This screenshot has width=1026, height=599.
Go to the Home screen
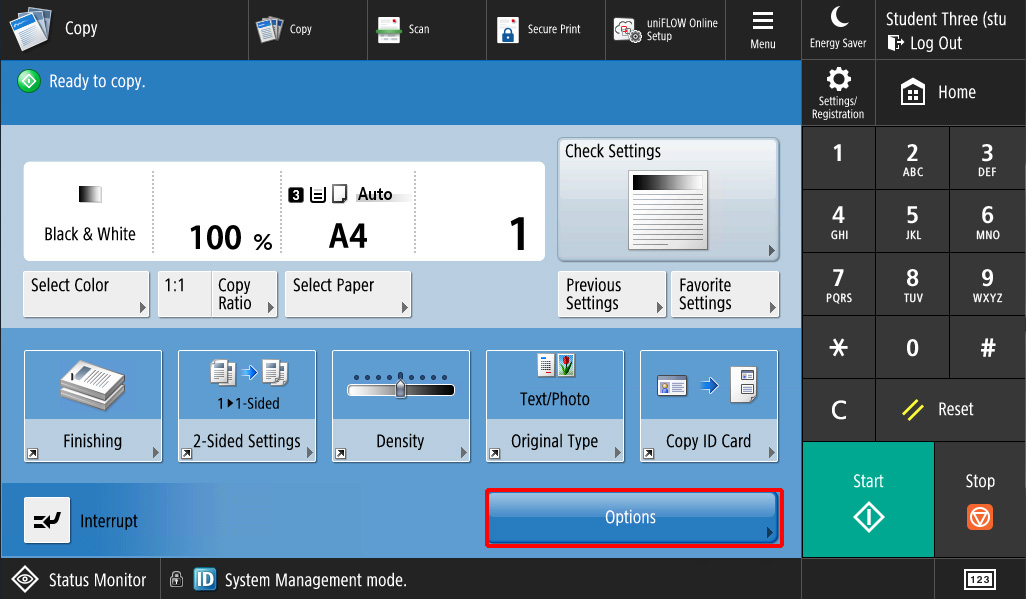[939, 93]
